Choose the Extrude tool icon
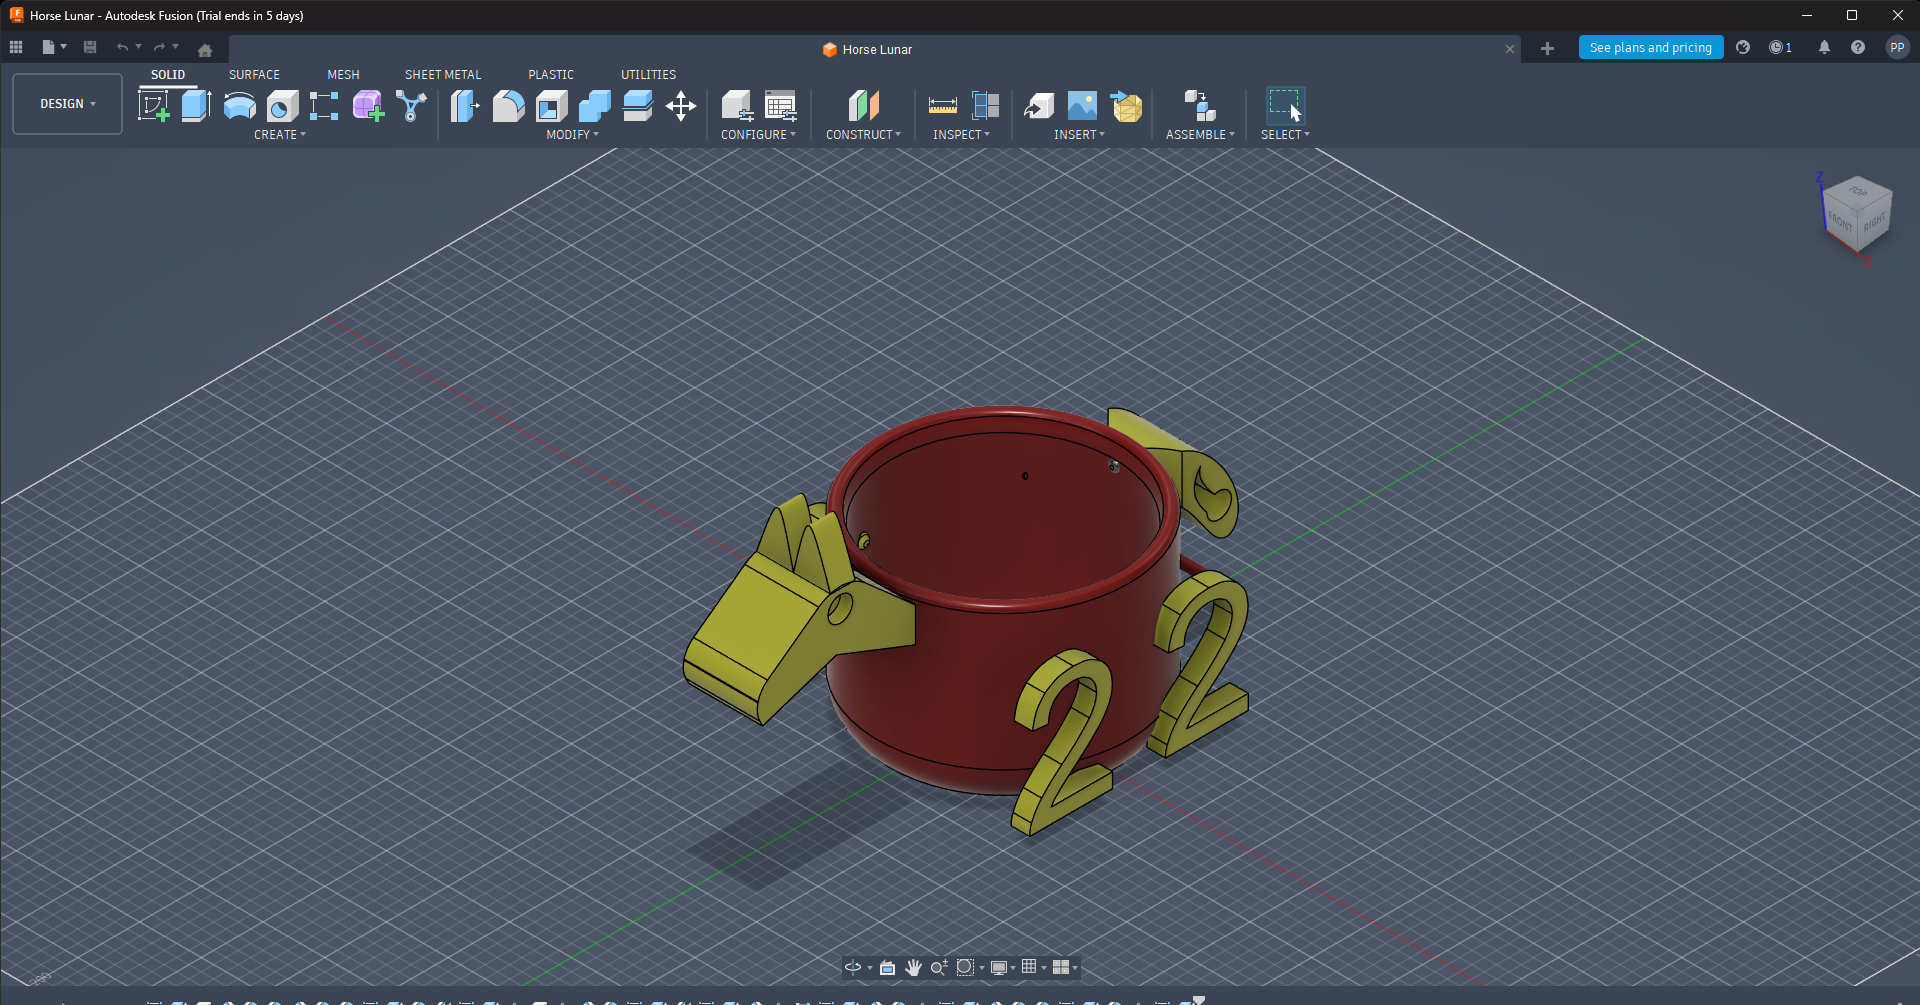Image resolution: width=1920 pixels, height=1005 pixels. coord(196,105)
